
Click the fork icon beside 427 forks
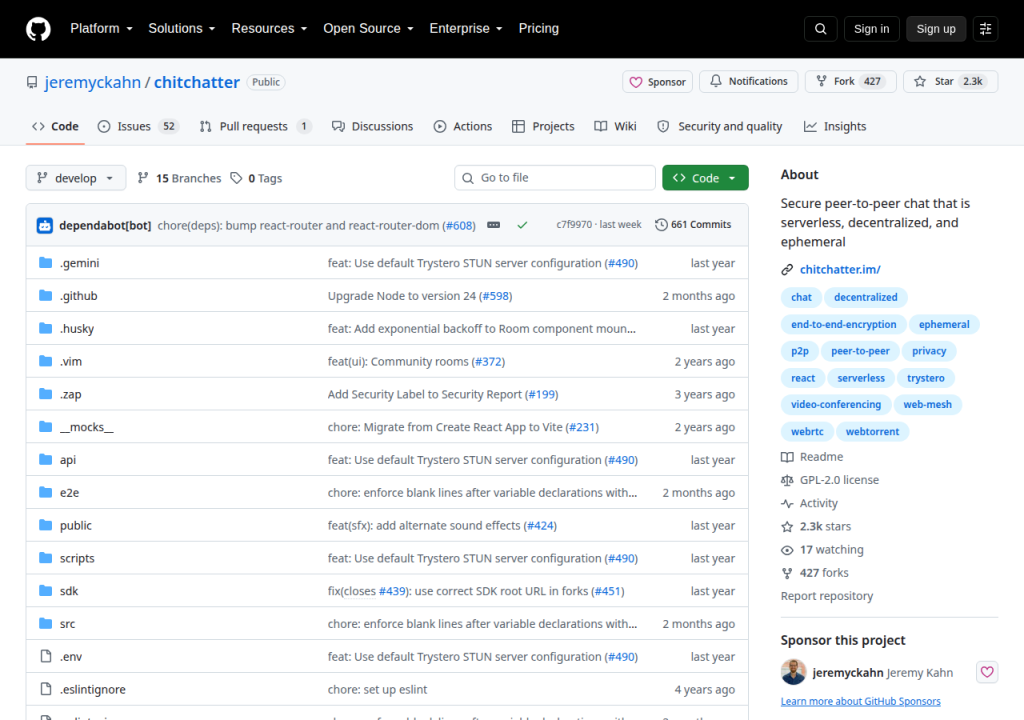tap(787, 573)
